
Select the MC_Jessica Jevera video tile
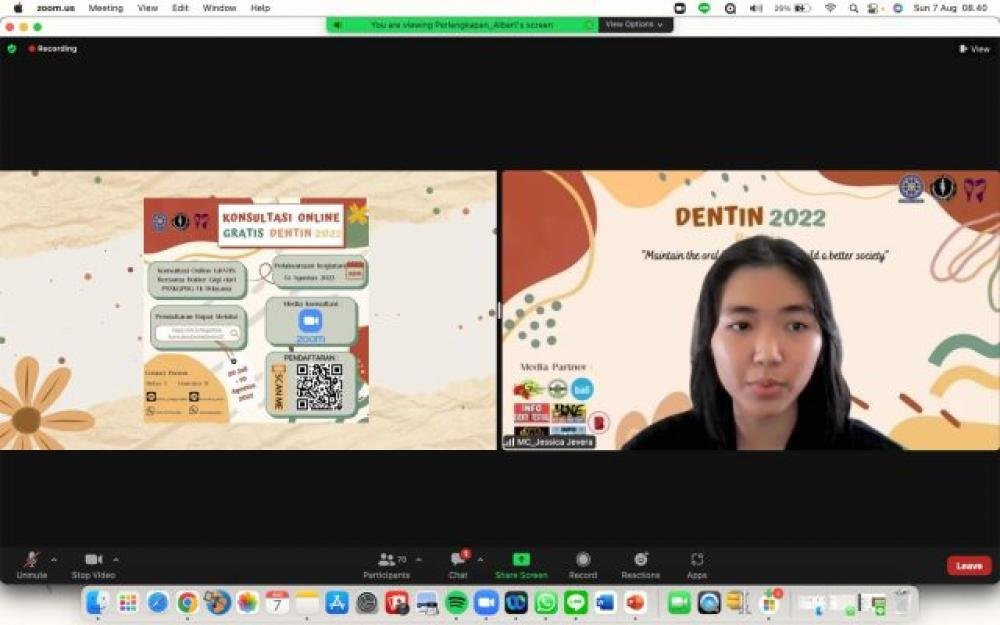tap(750, 310)
